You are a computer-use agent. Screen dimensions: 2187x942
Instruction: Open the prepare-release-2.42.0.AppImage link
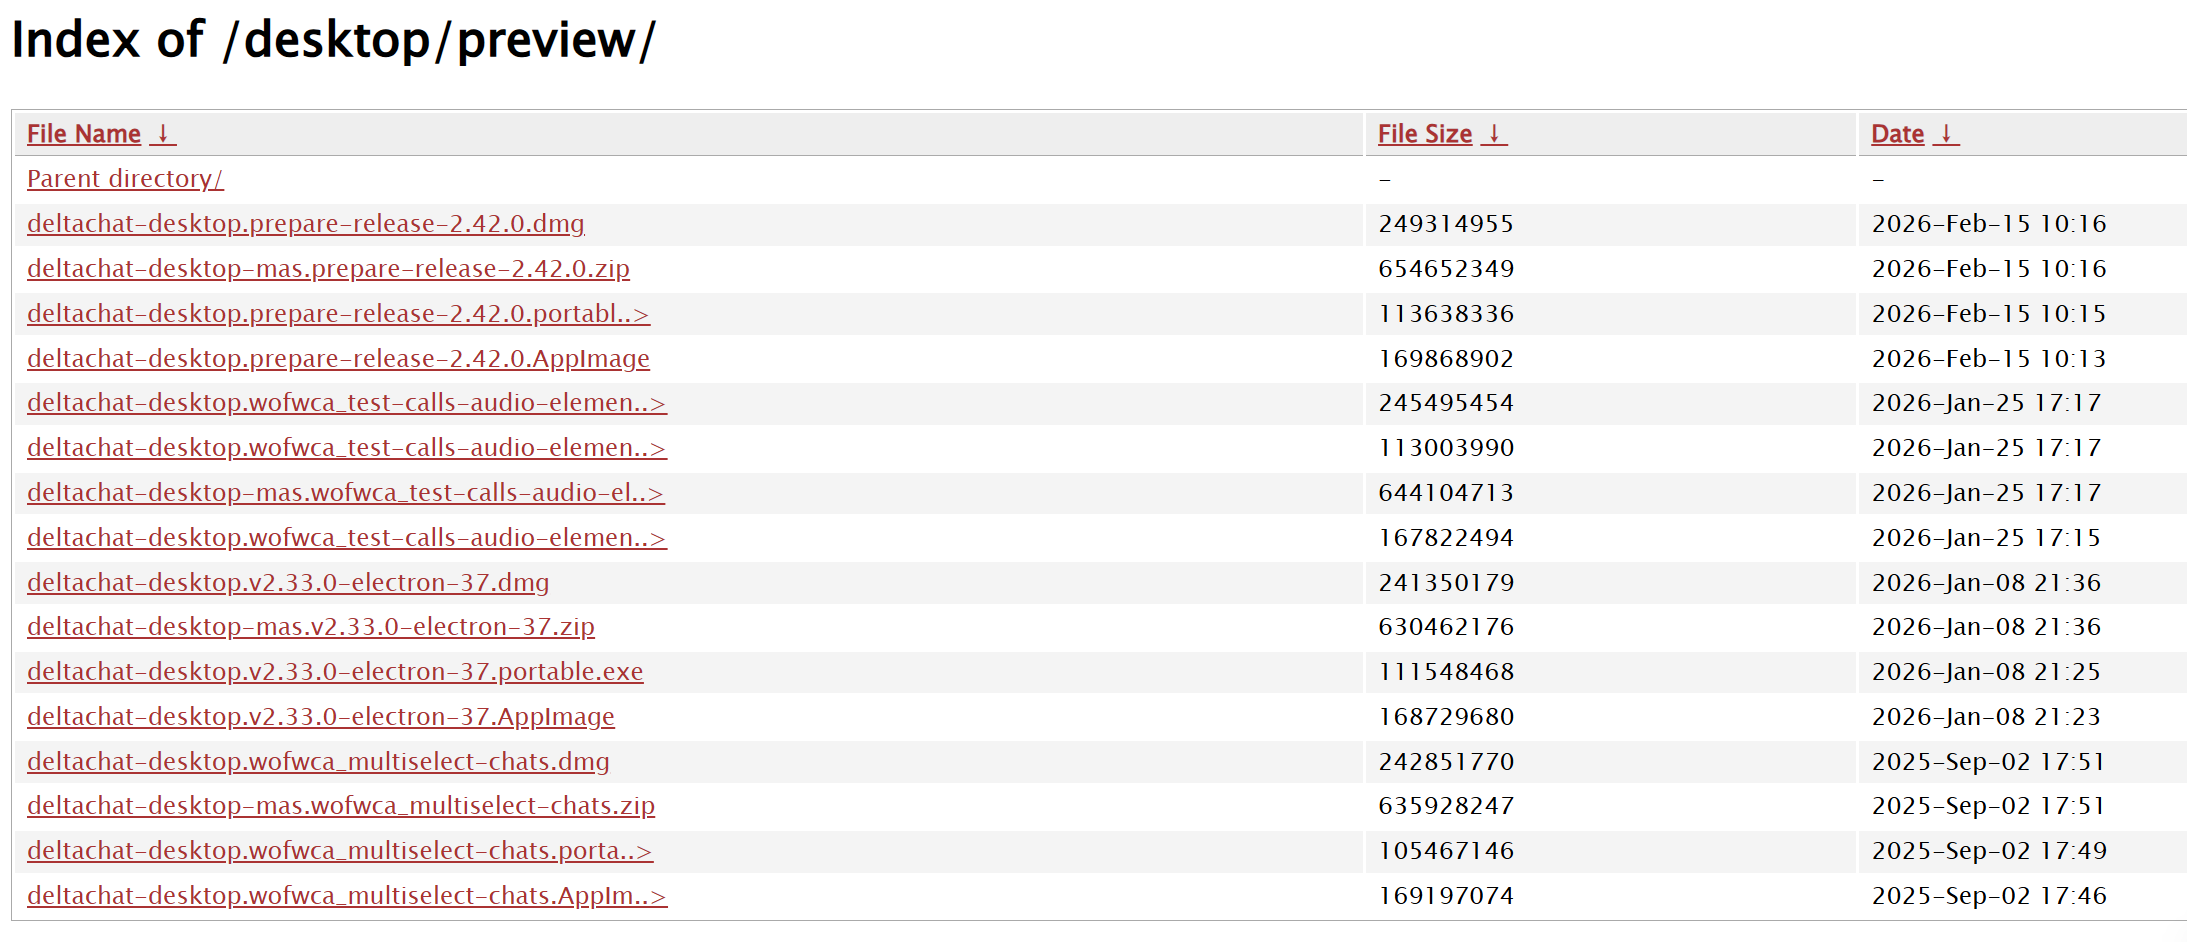tap(338, 359)
